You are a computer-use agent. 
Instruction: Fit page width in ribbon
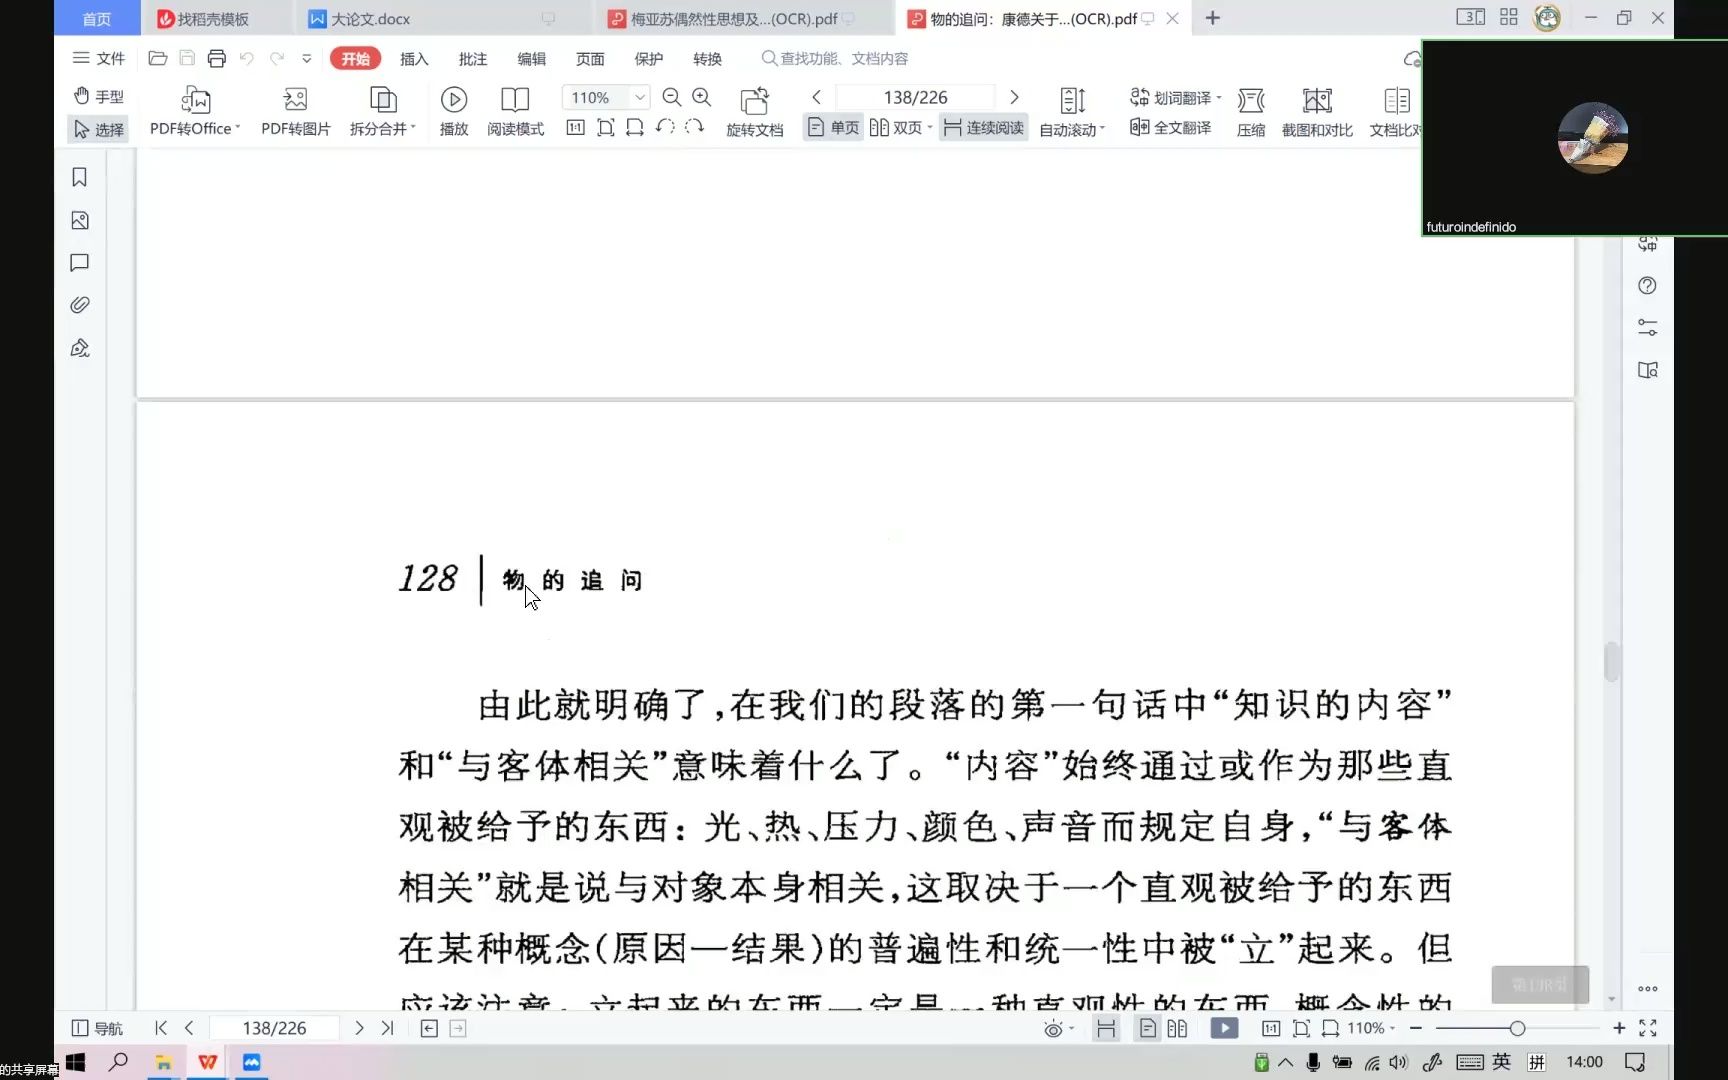[x=635, y=127]
